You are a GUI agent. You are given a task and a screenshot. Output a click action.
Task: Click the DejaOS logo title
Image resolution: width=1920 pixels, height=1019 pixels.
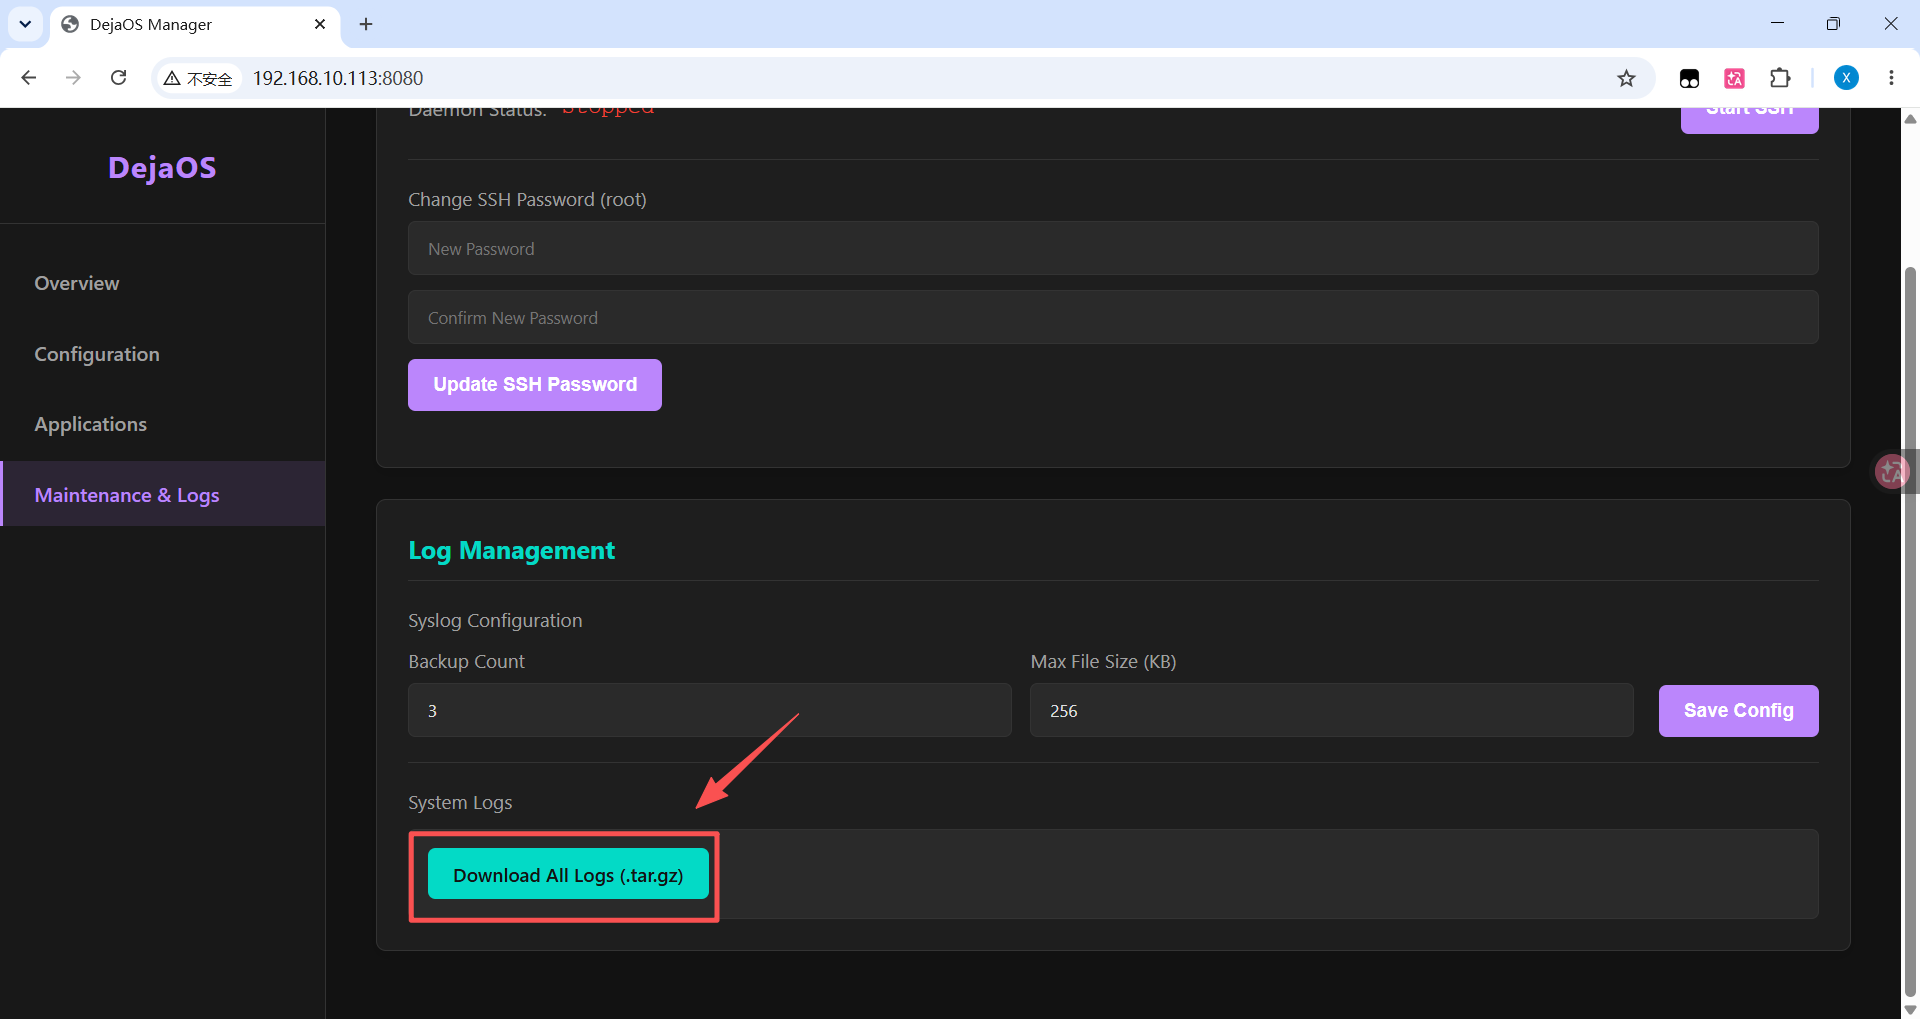pos(162,167)
